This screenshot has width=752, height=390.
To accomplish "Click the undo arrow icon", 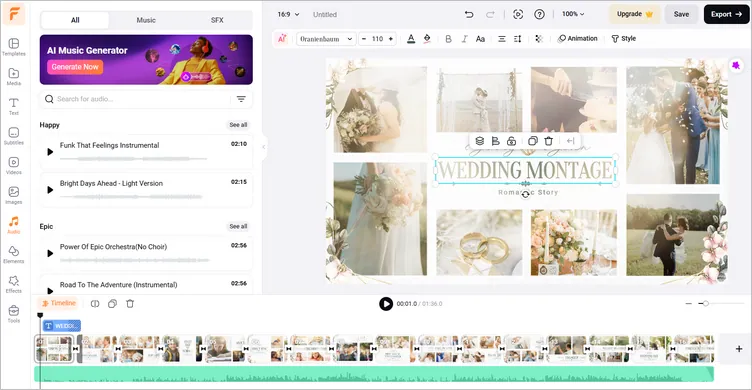I will click(469, 14).
